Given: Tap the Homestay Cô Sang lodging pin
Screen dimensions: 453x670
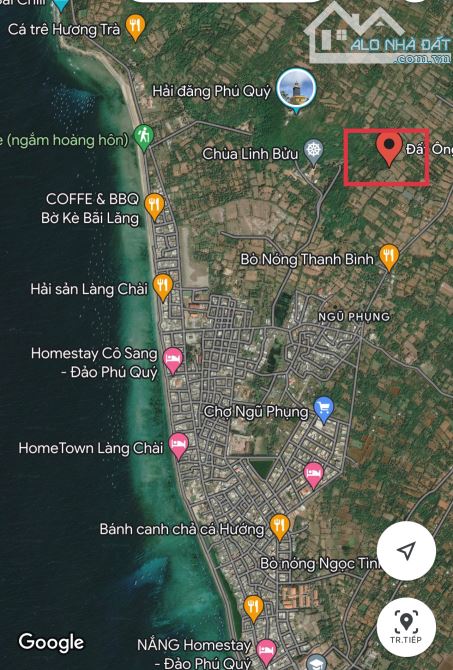Looking at the screenshot, I should [x=173, y=360].
